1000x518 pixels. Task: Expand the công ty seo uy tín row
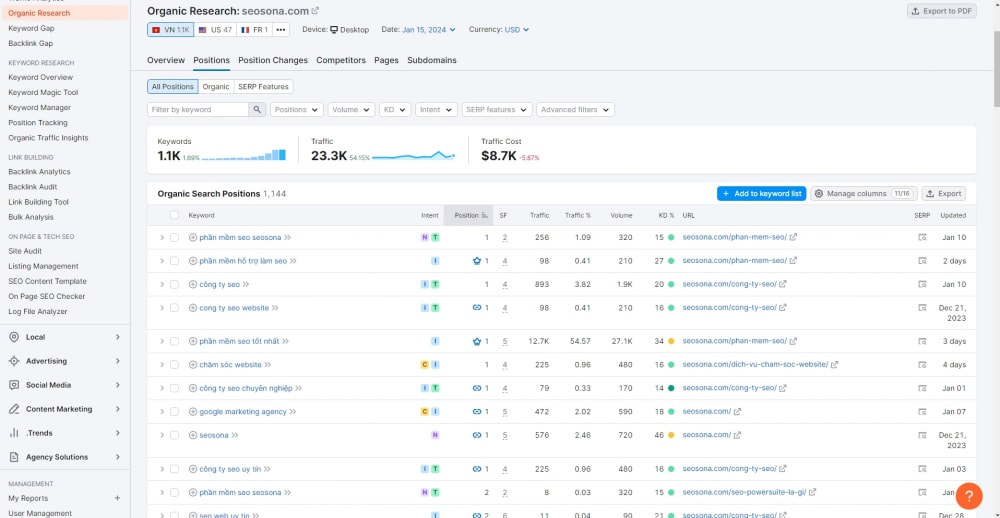(162, 469)
